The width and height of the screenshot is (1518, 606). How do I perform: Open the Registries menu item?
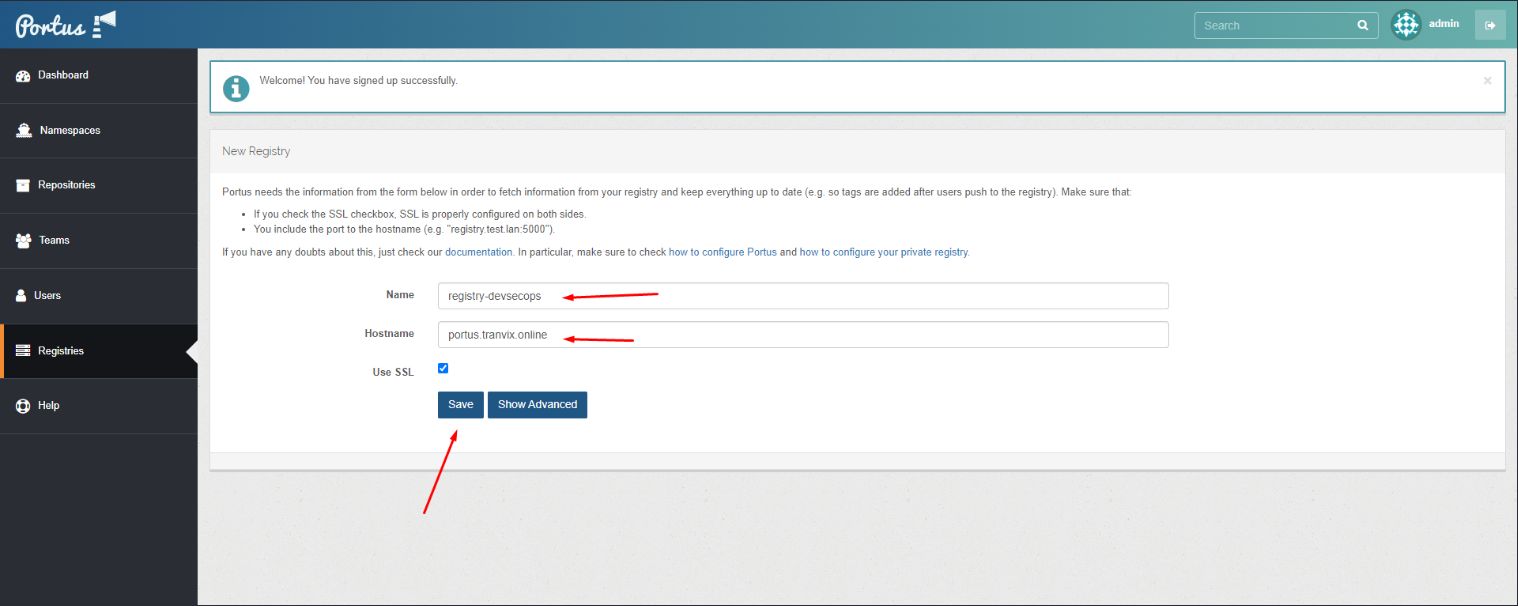click(61, 351)
